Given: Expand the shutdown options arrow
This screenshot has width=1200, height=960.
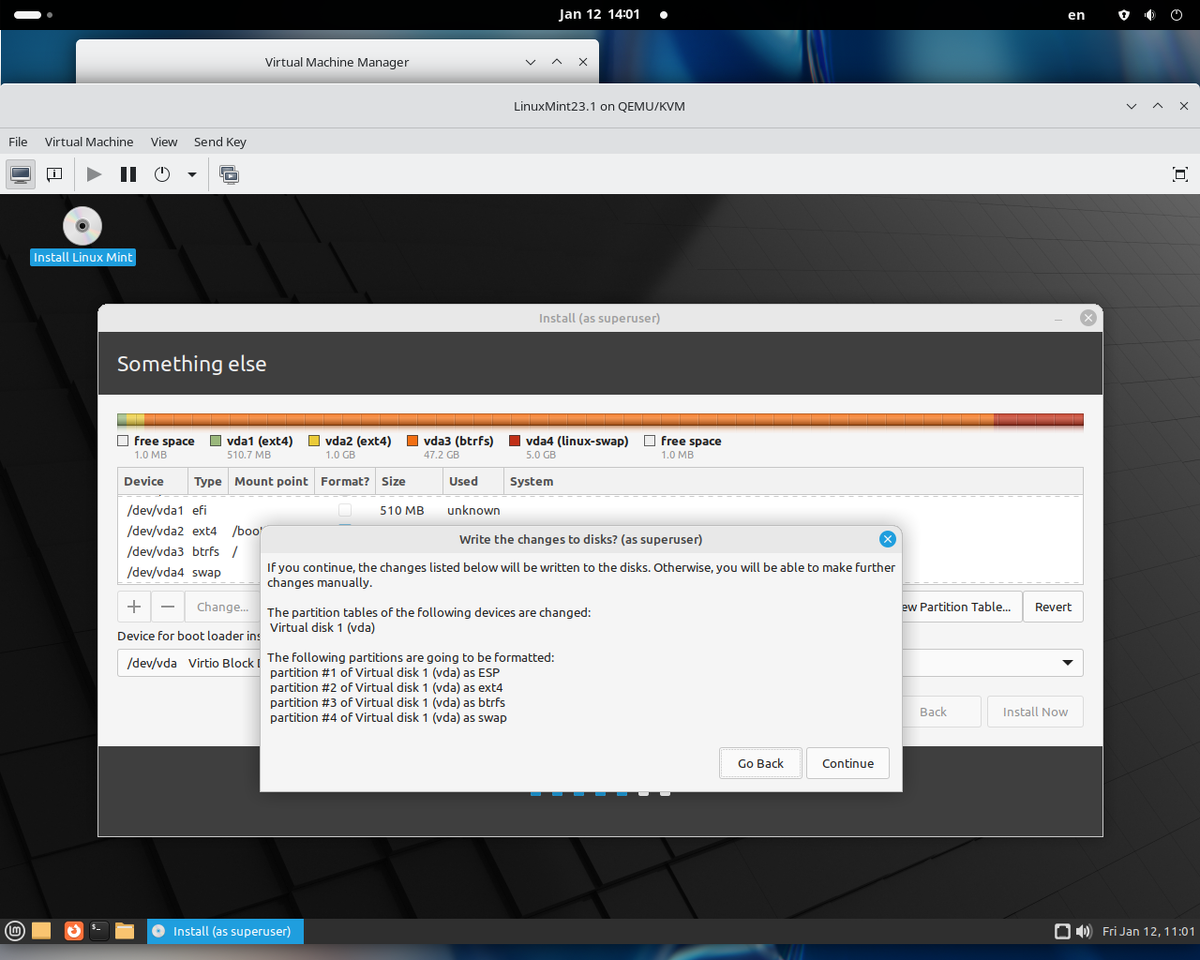Looking at the screenshot, I should 192,175.
